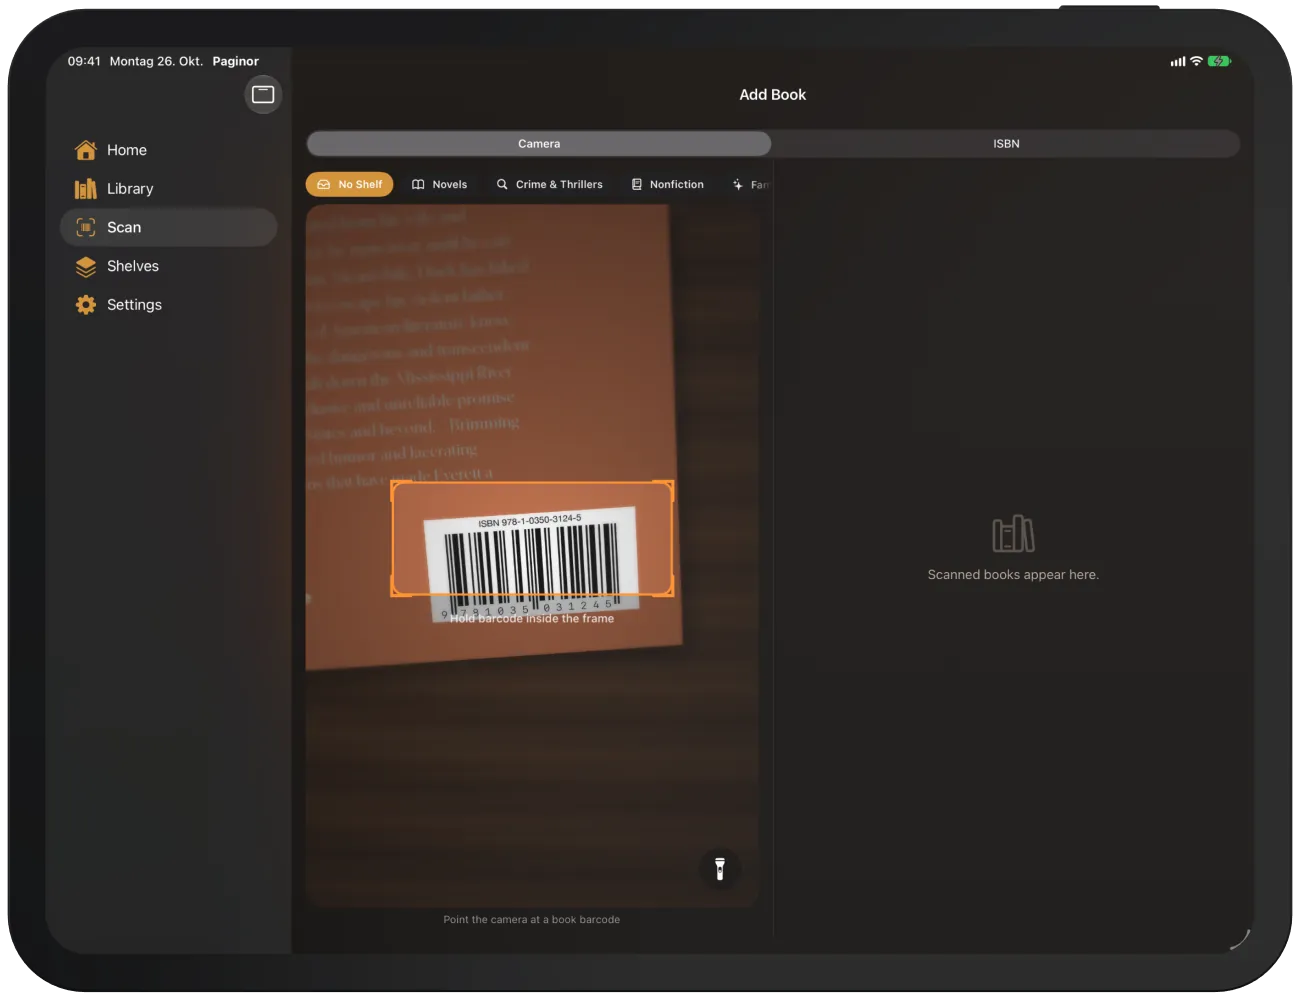Open Home in the sidebar
This screenshot has width=1300, height=998.
click(x=168, y=150)
